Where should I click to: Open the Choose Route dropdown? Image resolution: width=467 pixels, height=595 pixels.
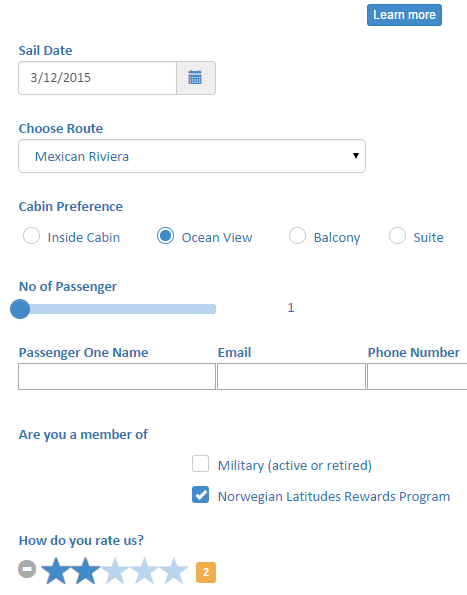click(192, 156)
